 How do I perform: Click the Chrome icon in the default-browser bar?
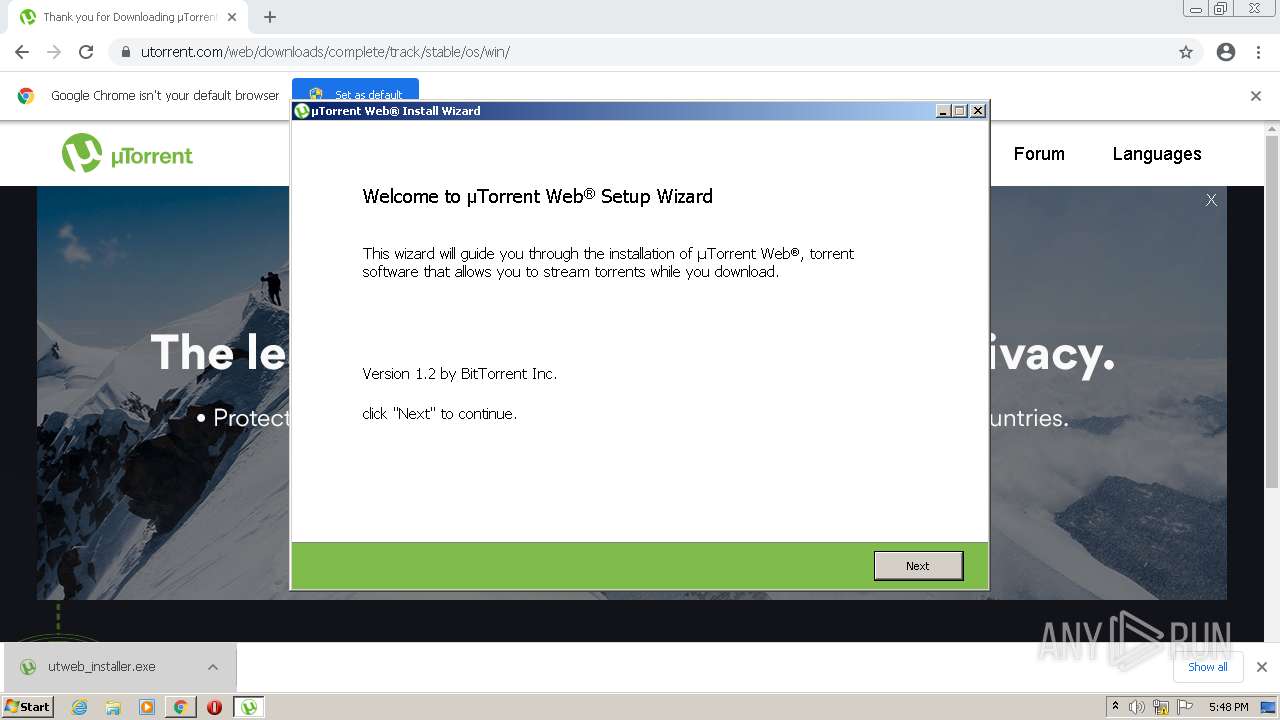click(x=26, y=96)
